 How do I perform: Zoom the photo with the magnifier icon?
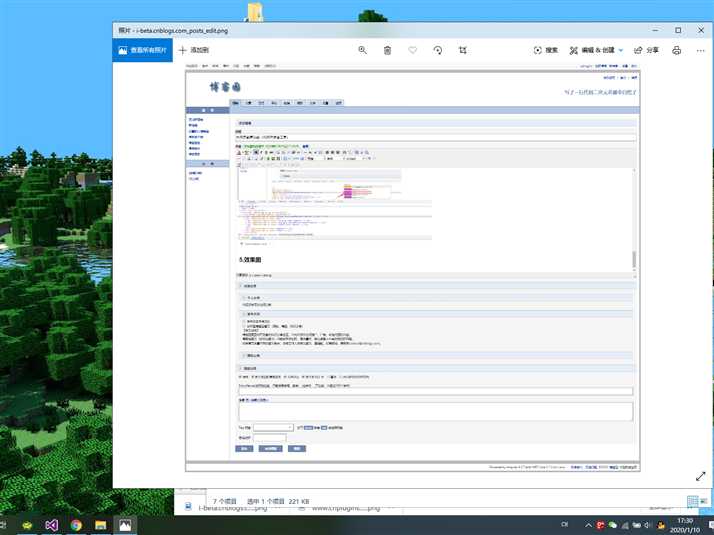coord(362,50)
